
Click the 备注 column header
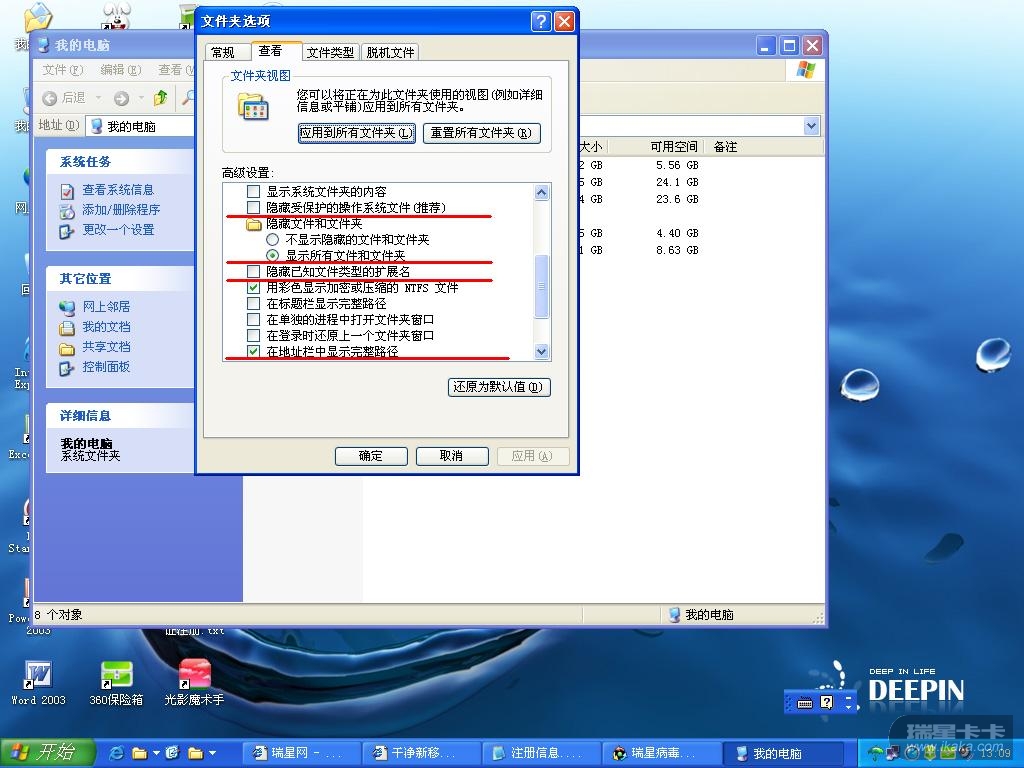coord(726,147)
